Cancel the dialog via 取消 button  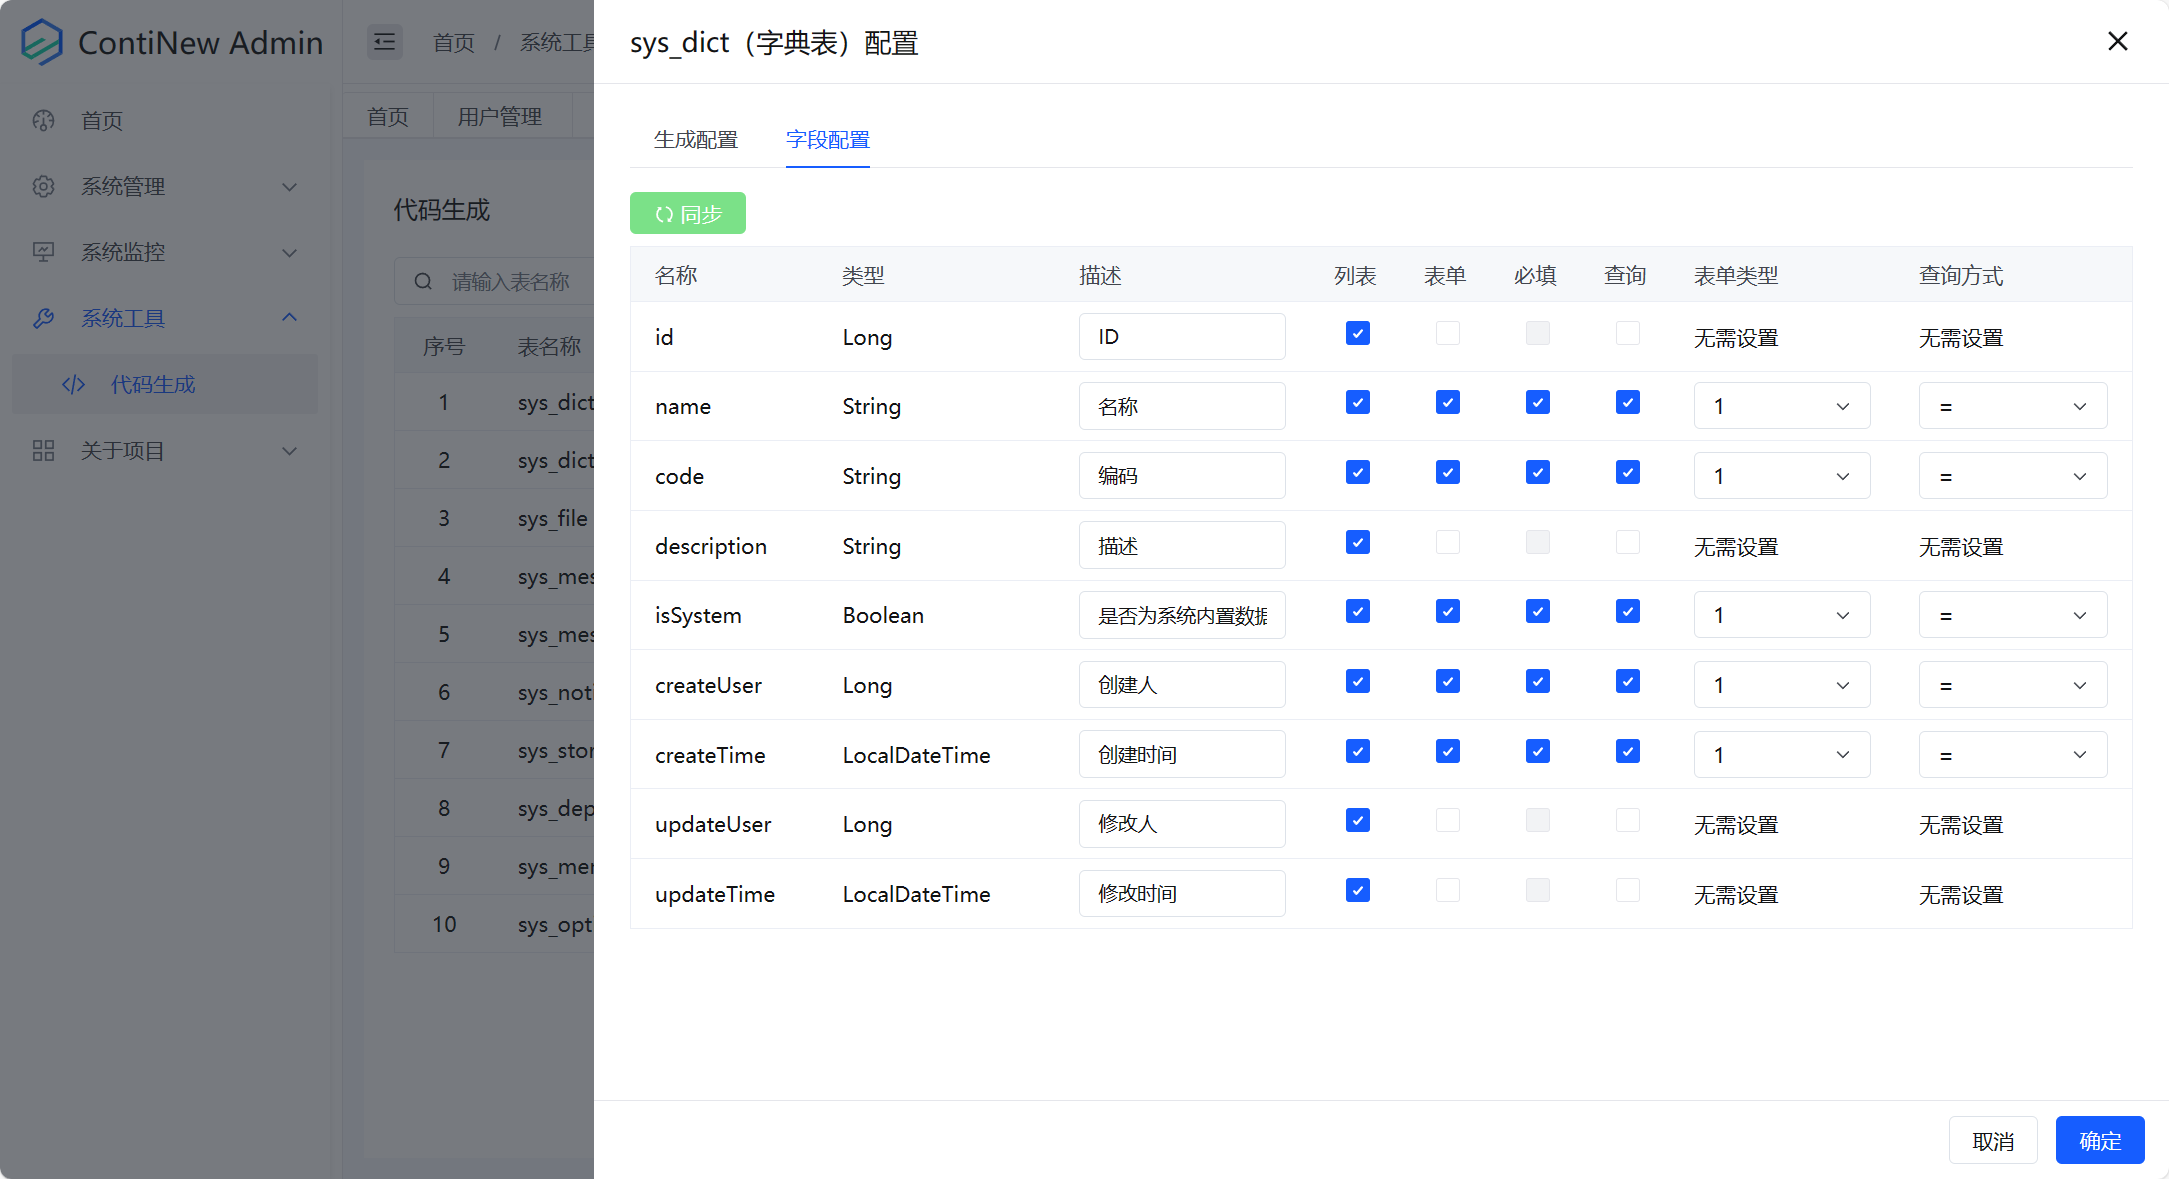pos(1993,1140)
